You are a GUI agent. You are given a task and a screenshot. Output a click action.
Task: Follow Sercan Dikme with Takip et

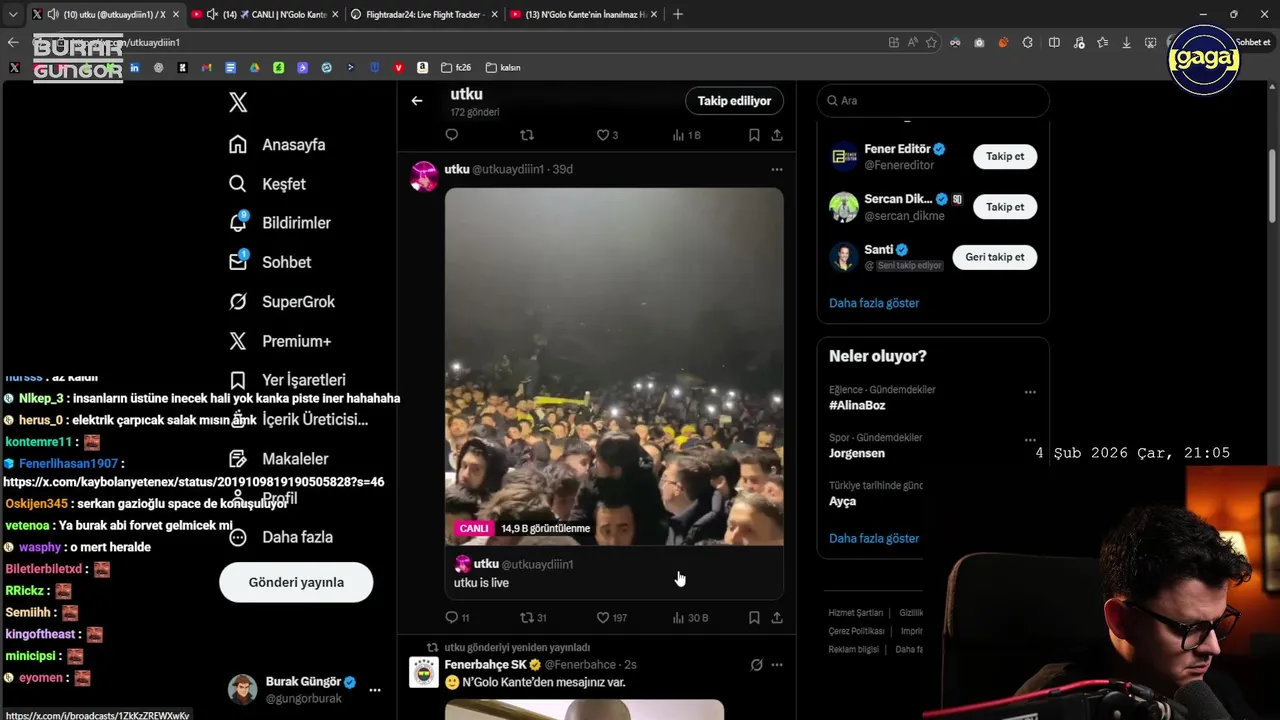pyautogui.click(x=1005, y=207)
